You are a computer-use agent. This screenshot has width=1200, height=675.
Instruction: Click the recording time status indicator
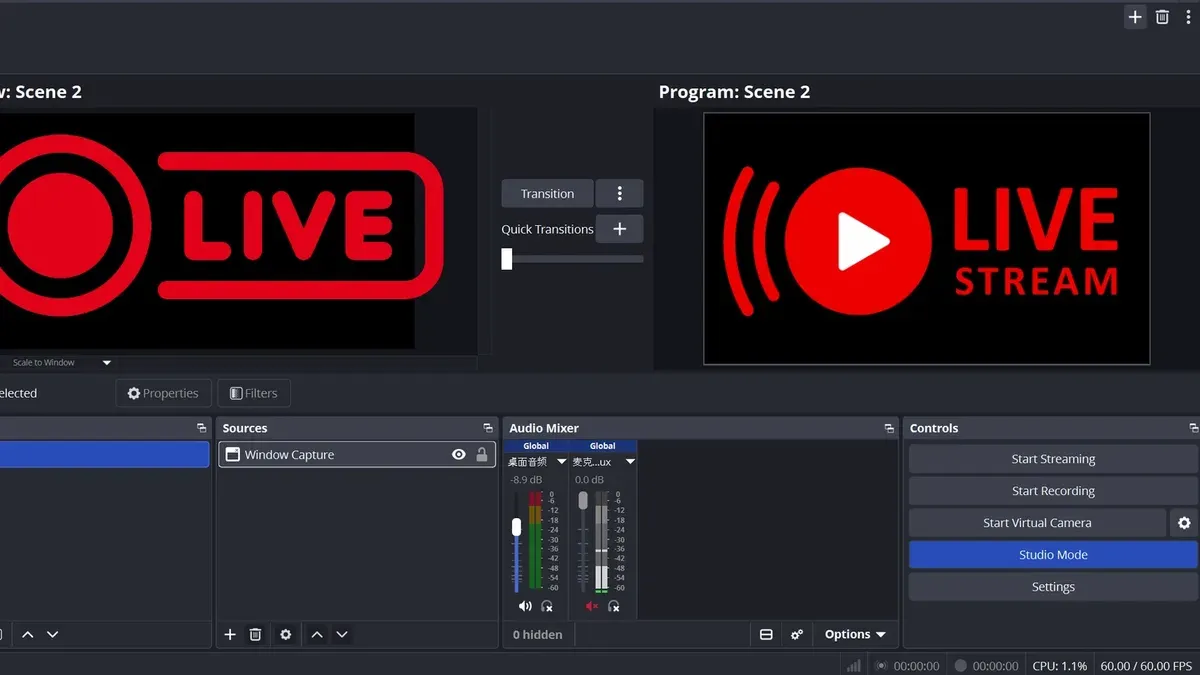coord(986,665)
